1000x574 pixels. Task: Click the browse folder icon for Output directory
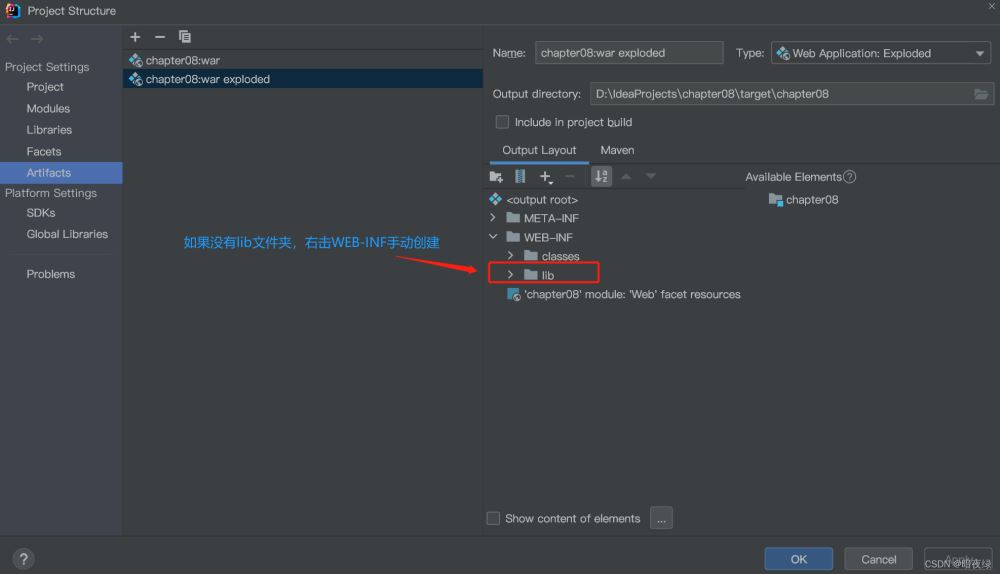click(x=982, y=94)
